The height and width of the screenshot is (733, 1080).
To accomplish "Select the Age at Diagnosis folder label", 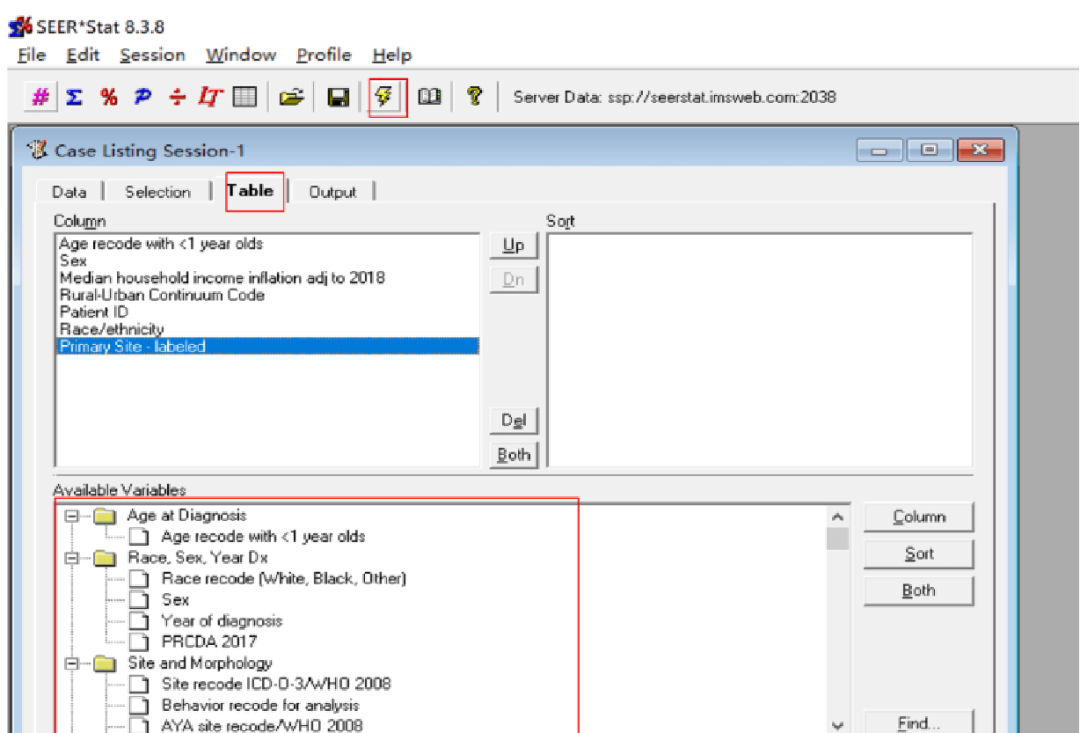I will tap(187, 515).
